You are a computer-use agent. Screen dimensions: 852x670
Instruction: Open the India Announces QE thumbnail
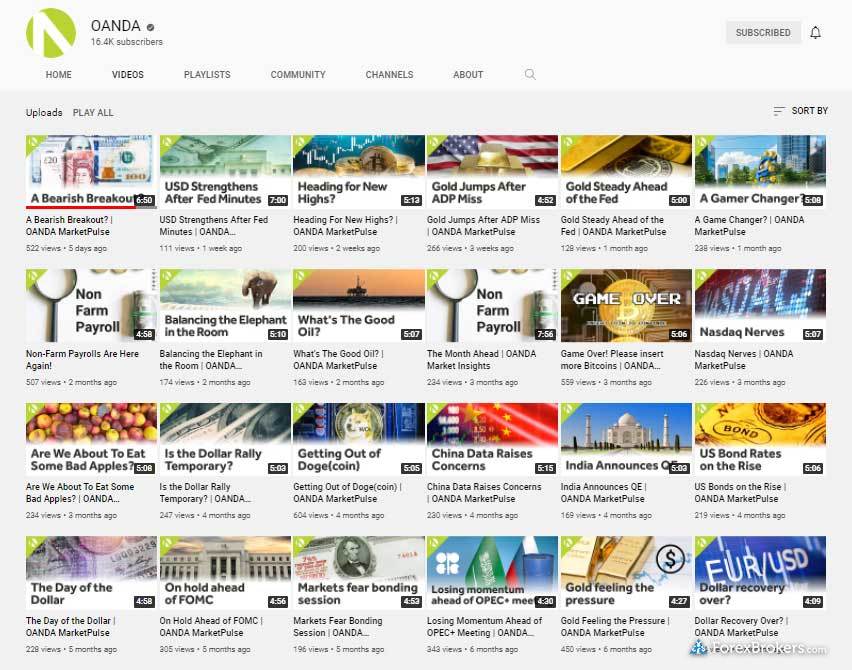click(x=626, y=439)
